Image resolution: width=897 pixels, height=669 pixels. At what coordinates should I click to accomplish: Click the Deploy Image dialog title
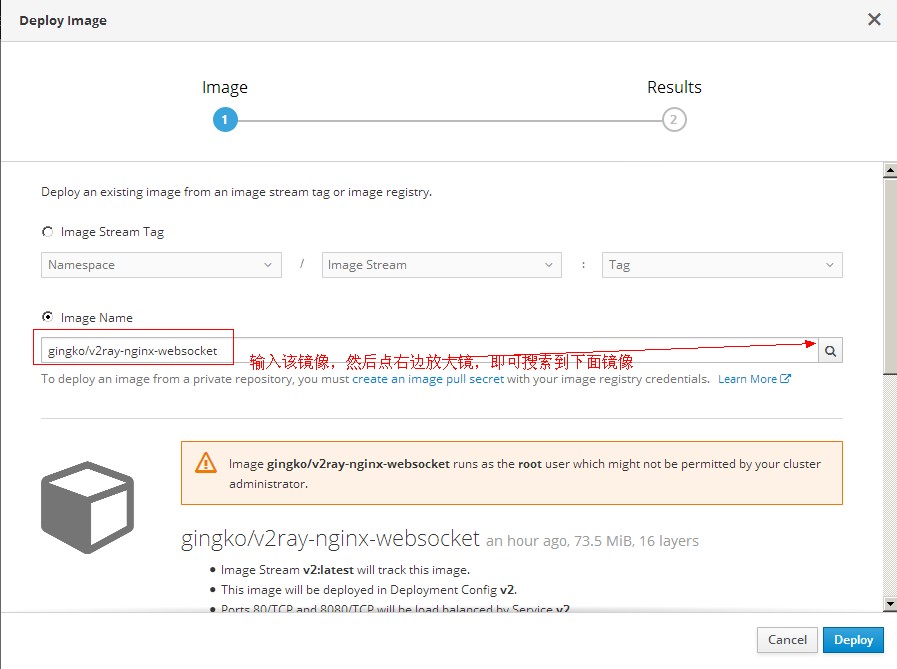click(63, 21)
